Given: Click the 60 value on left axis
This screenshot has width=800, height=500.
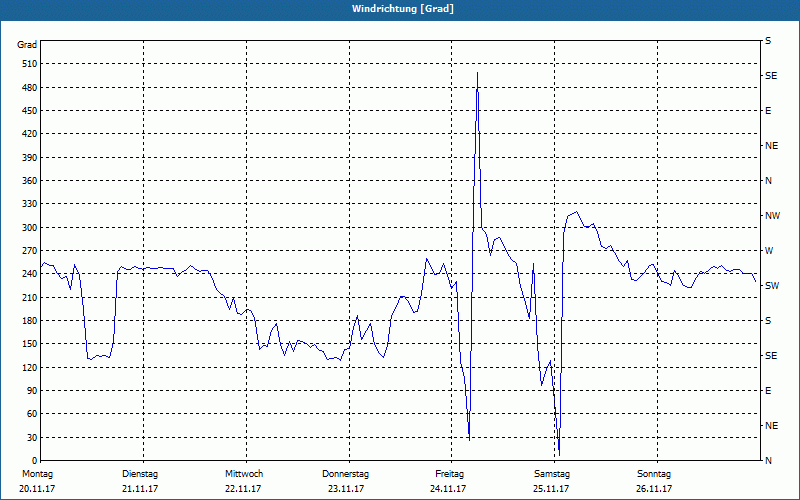Looking at the screenshot, I should click(x=32, y=414).
